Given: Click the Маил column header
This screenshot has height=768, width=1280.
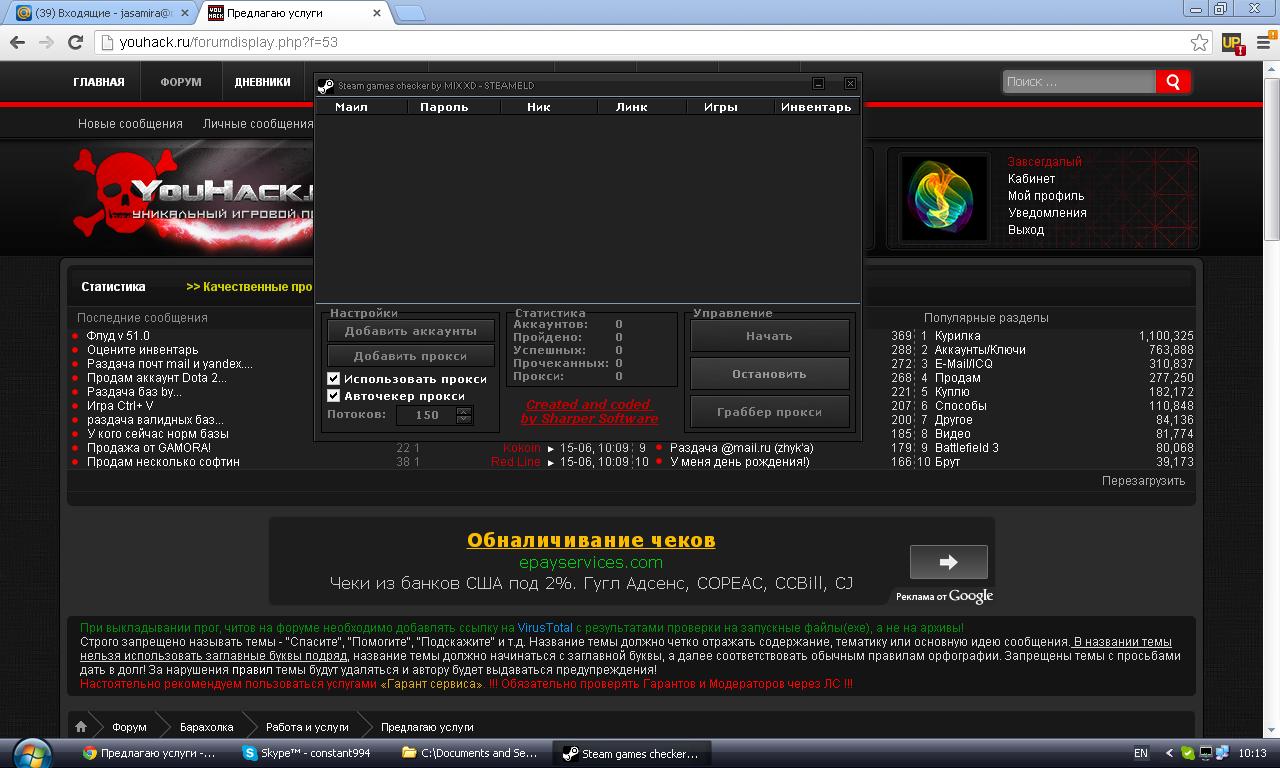Looking at the screenshot, I should tap(351, 107).
